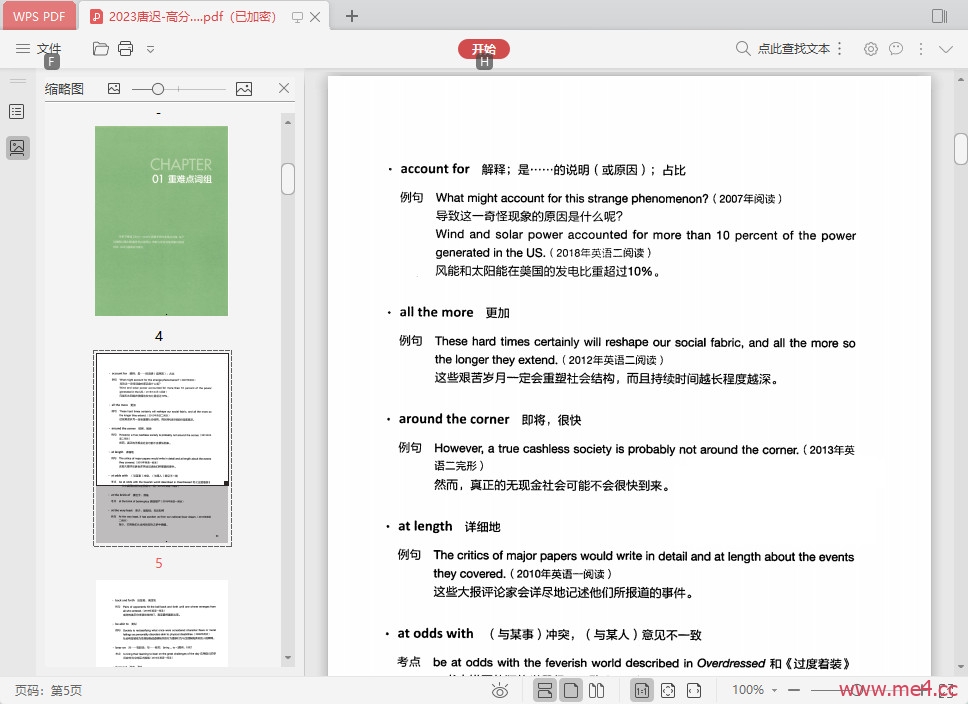968x704 pixels.
Task: Toggle eye protection mode icon
Action: coord(499,690)
